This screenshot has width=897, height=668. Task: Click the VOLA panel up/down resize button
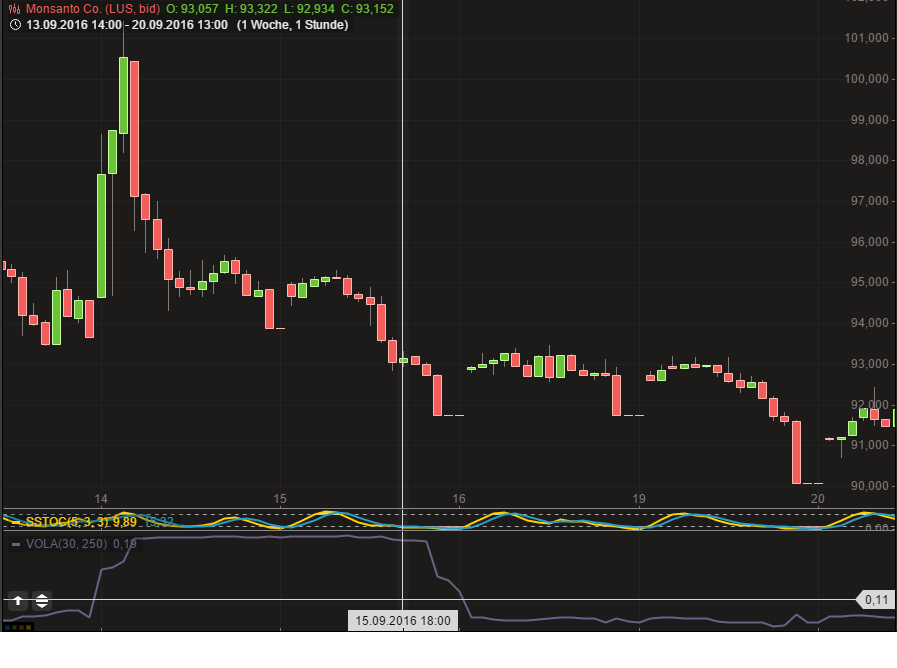click(42, 601)
